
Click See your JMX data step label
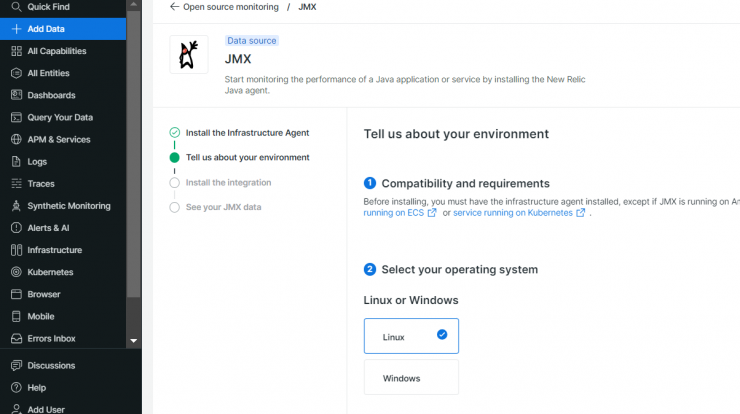[223, 207]
